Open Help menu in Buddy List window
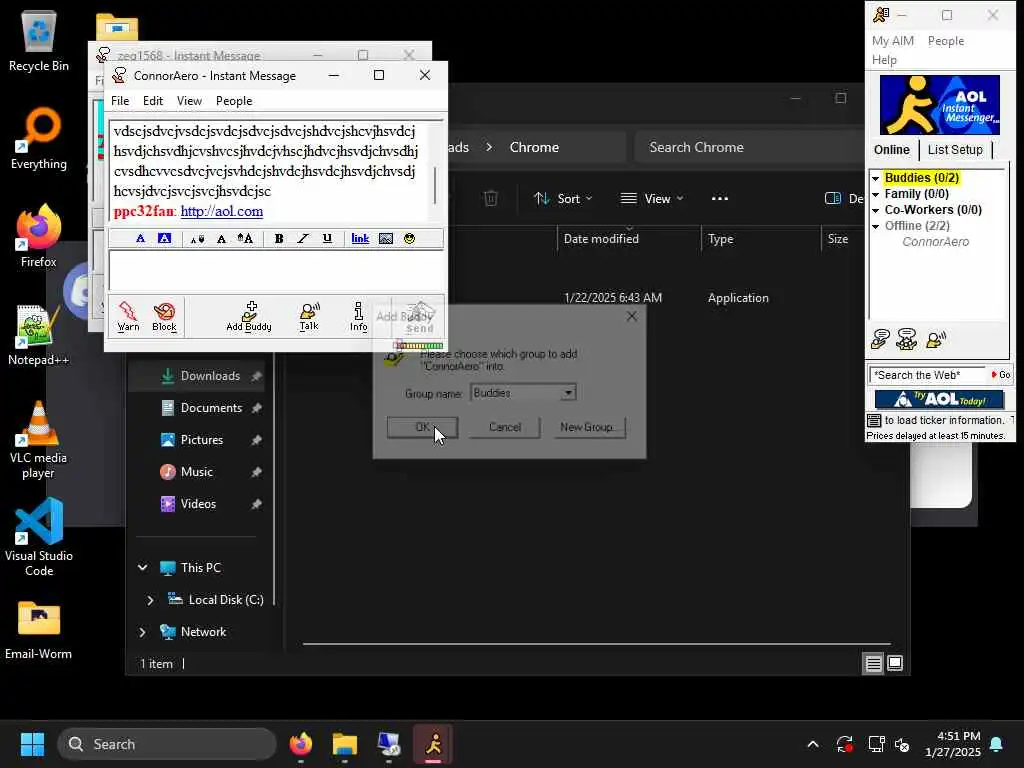The width and height of the screenshot is (1024, 768). tap(884, 59)
